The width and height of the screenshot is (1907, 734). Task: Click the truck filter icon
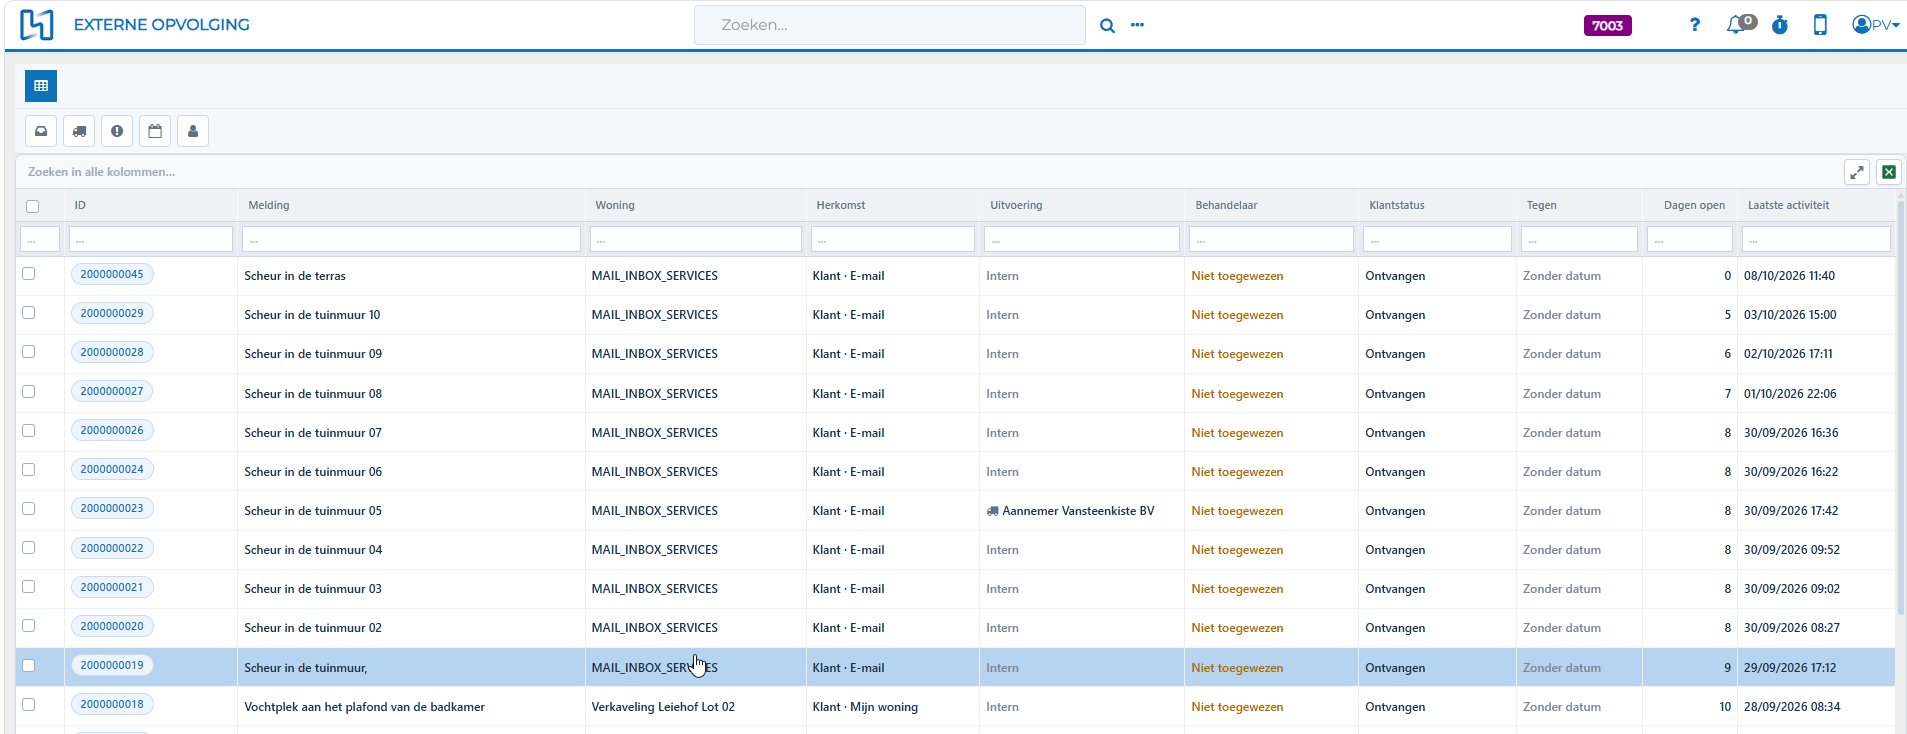(x=79, y=131)
